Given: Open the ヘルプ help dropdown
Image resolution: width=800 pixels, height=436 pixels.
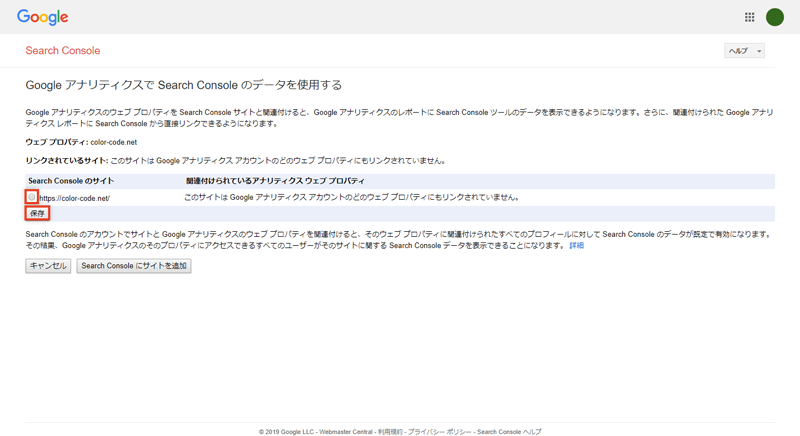Looking at the screenshot, I should (x=744, y=50).
